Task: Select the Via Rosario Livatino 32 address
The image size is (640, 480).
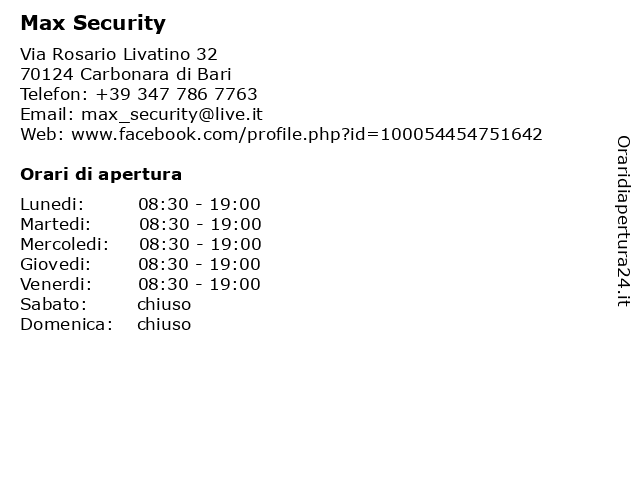Action: 119,54
